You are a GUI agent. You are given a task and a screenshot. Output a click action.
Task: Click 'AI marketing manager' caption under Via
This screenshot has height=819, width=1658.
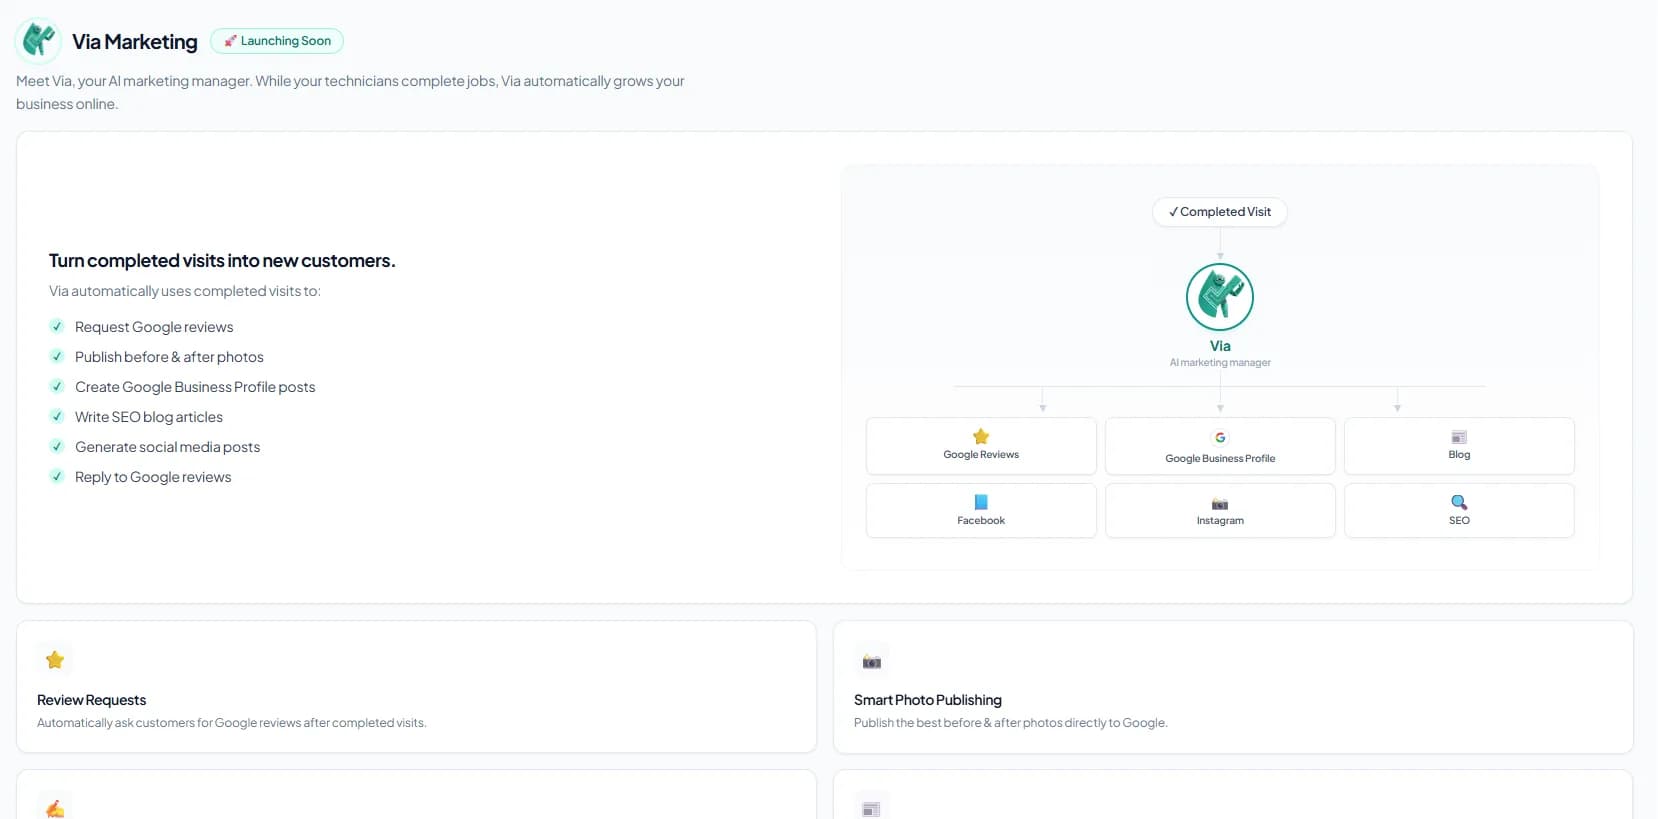pos(1220,362)
